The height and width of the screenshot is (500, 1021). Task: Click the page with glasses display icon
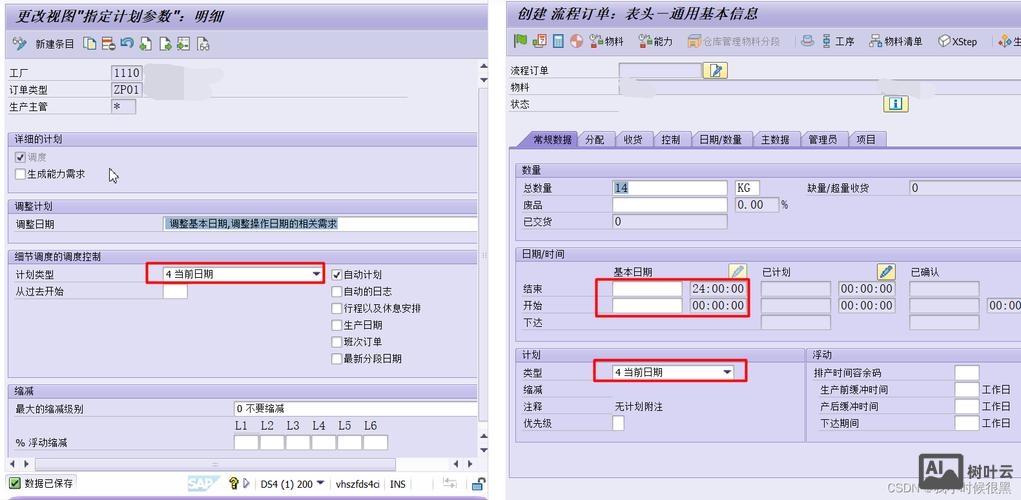pos(204,44)
